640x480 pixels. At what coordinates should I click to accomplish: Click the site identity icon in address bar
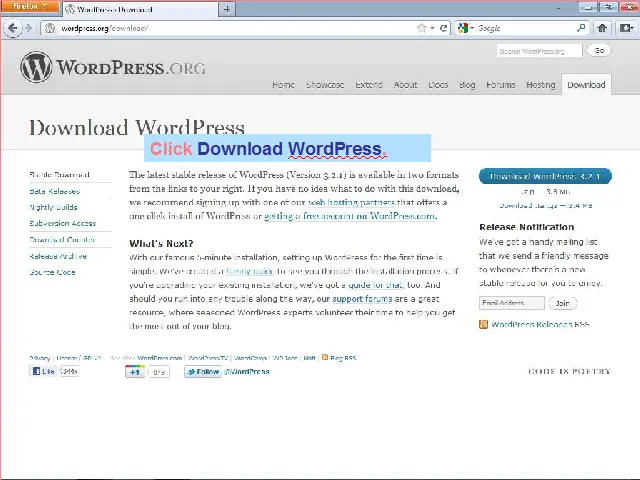(50, 28)
